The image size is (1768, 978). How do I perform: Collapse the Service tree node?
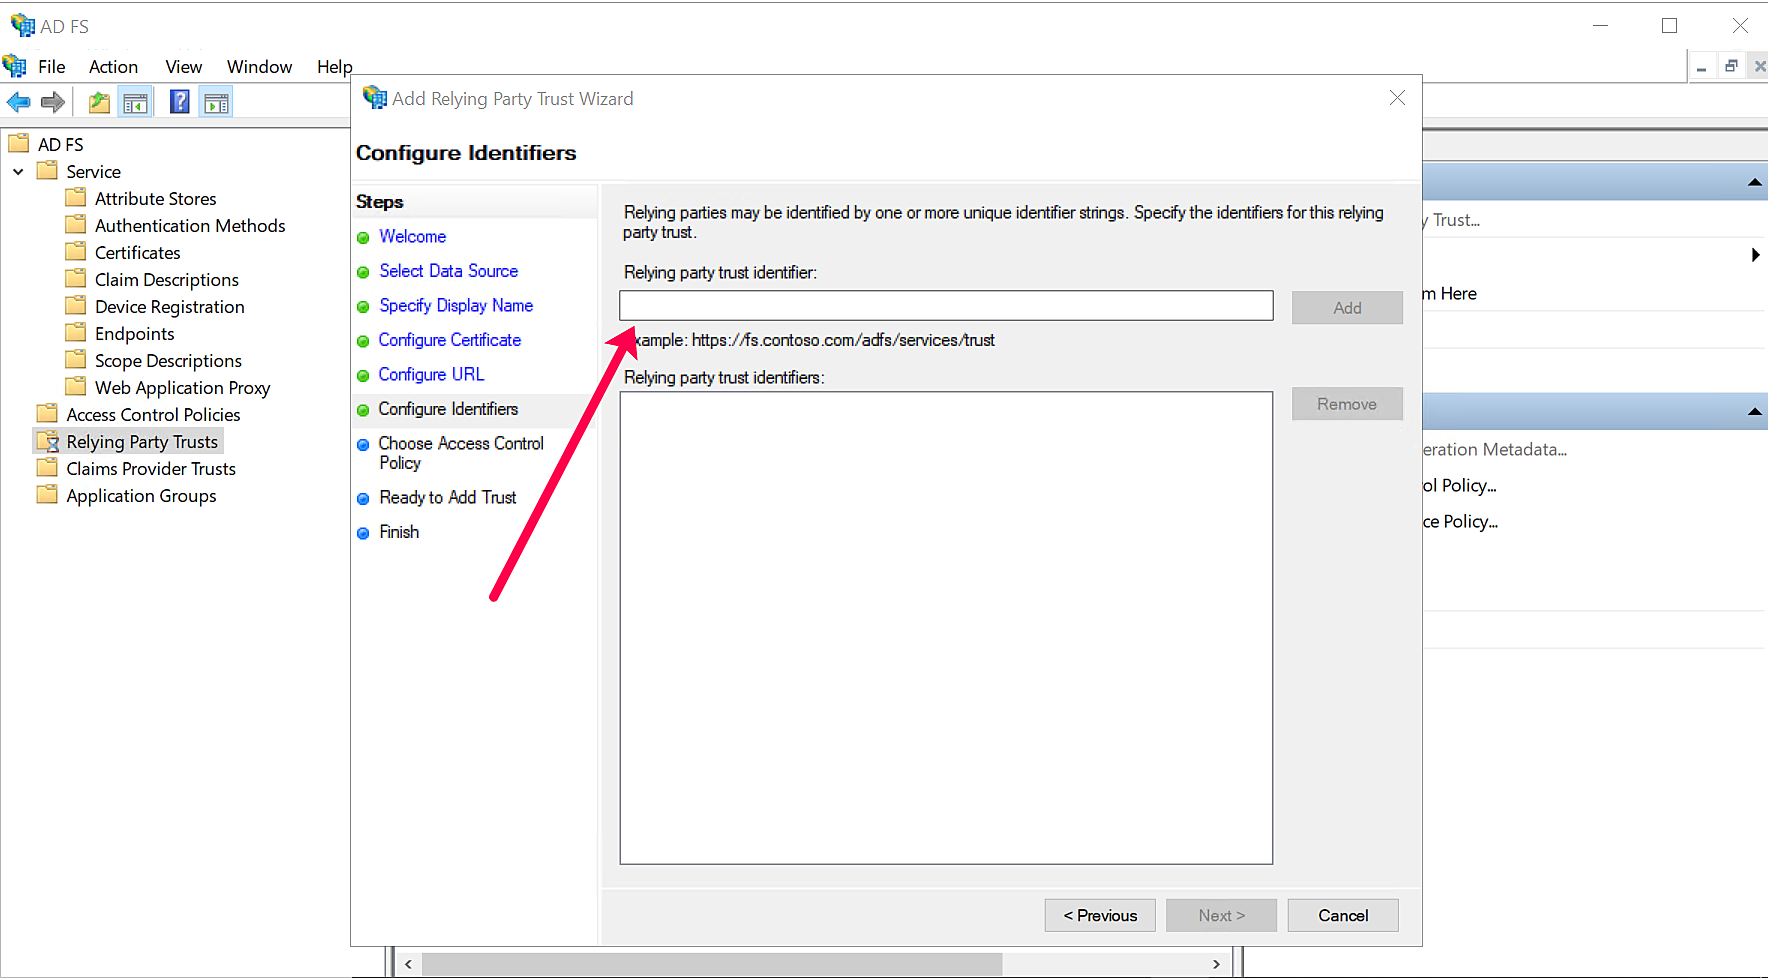(x=18, y=172)
